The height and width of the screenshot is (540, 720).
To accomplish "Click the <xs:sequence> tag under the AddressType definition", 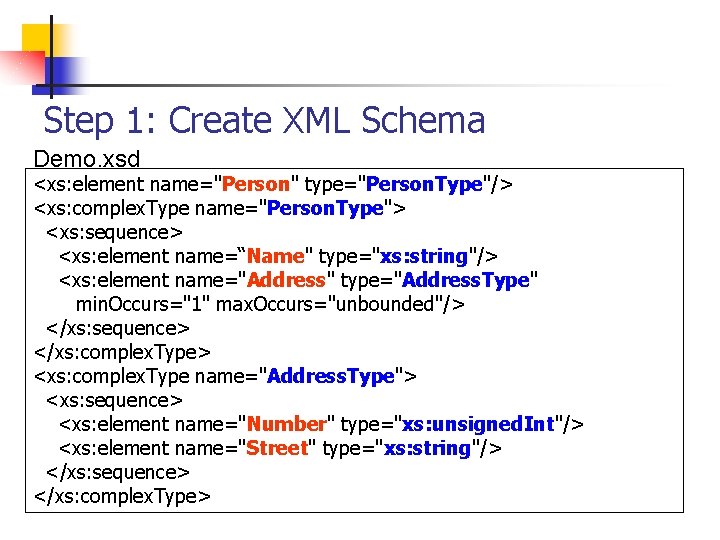I will 114,400.
